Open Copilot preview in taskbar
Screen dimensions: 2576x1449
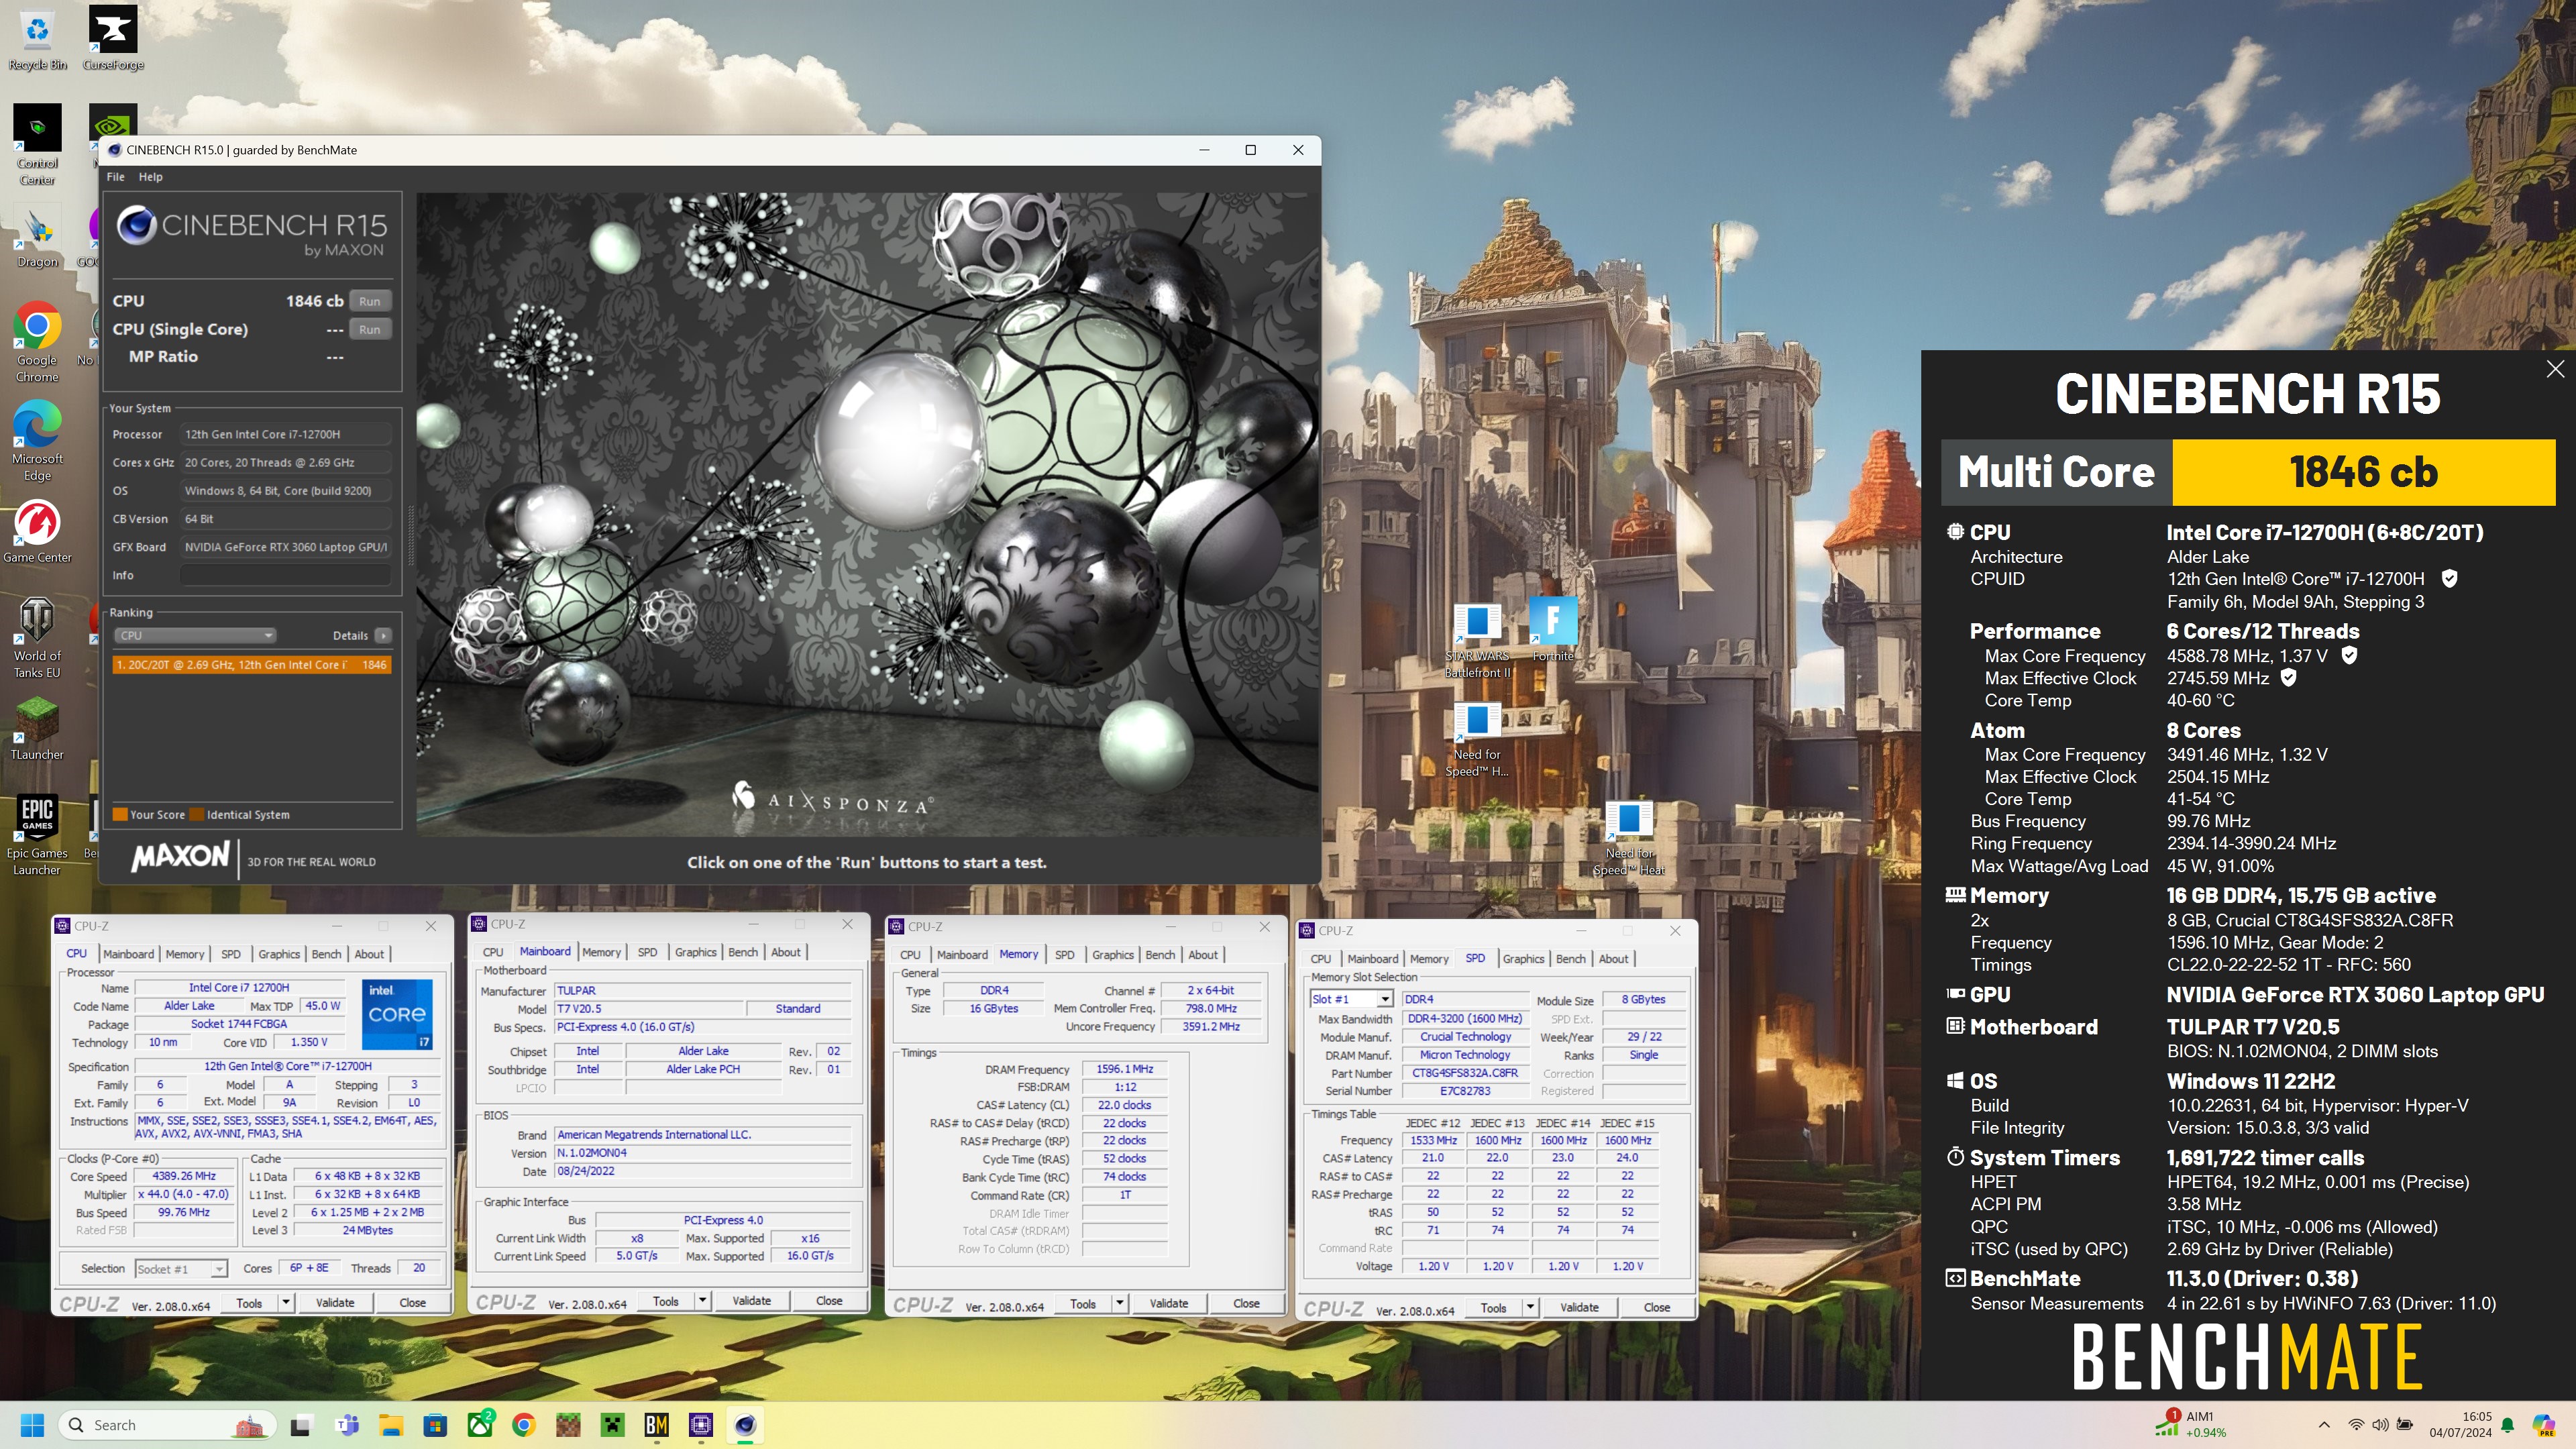(x=2544, y=1425)
